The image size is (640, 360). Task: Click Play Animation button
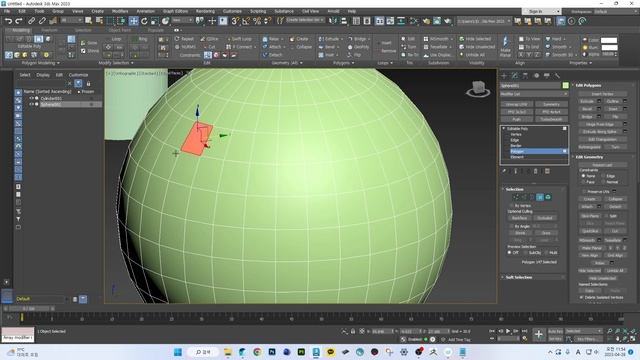(508, 331)
